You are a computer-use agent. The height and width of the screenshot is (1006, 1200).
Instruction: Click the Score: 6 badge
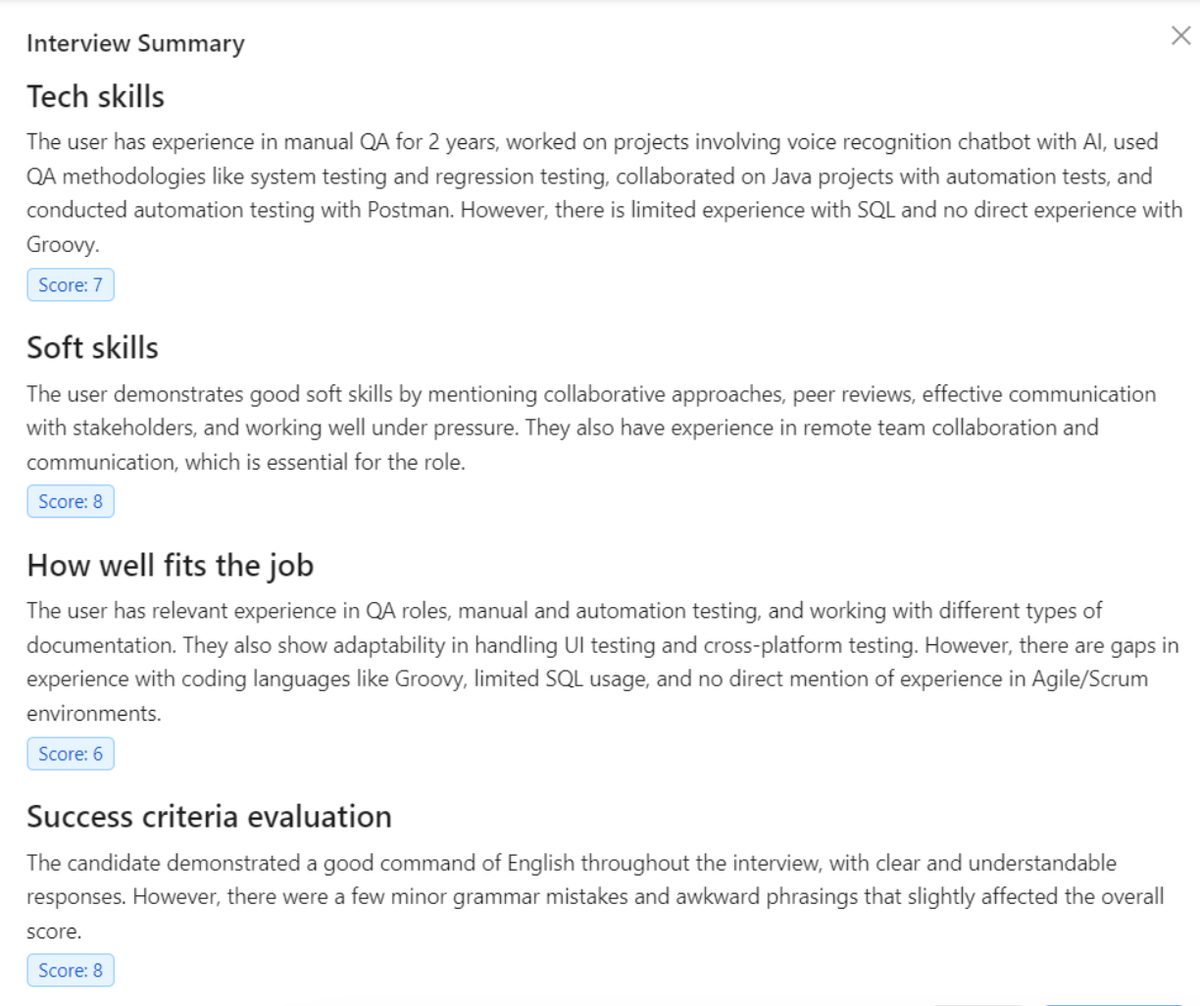tap(71, 754)
